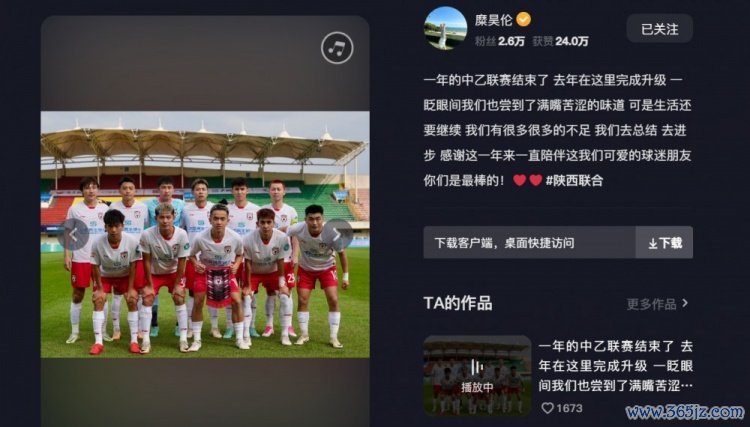Image resolution: width=750 pixels, height=427 pixels.
Task: Click the 下载 button
Action: pyautogui.click(x=664, y=242)
